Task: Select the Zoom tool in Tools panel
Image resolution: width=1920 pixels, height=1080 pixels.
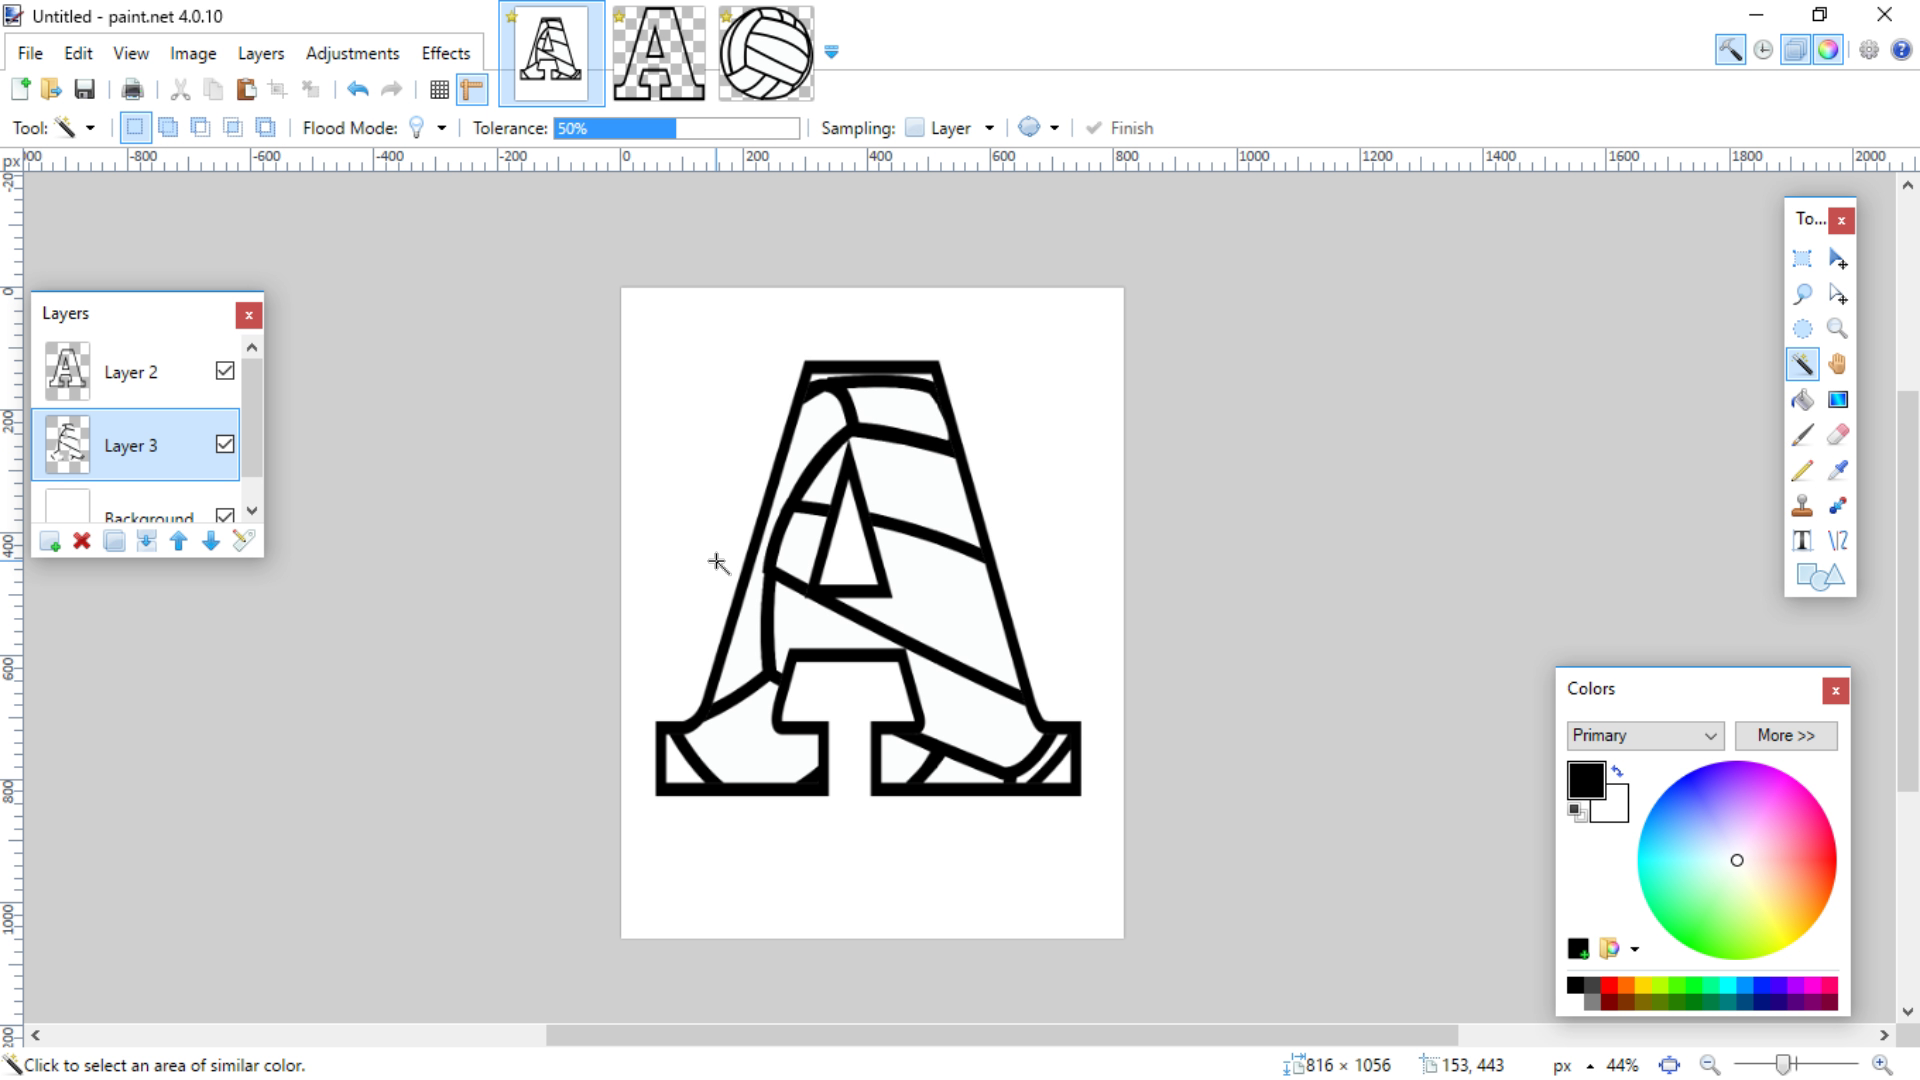Action: click(x=1838, y=329)
